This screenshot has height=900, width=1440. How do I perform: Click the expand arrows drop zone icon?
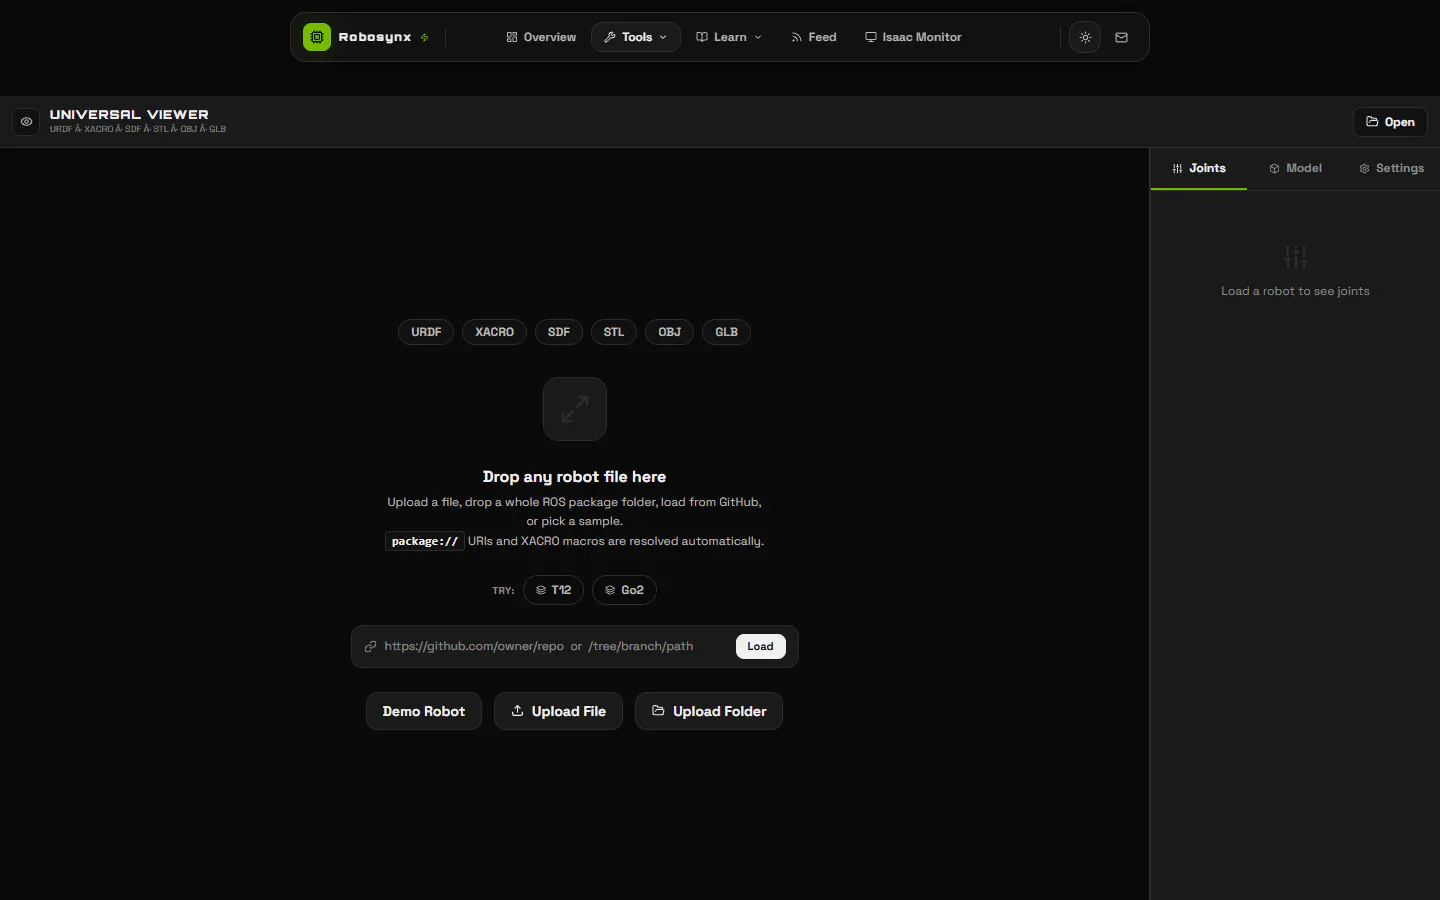(575, 409)
